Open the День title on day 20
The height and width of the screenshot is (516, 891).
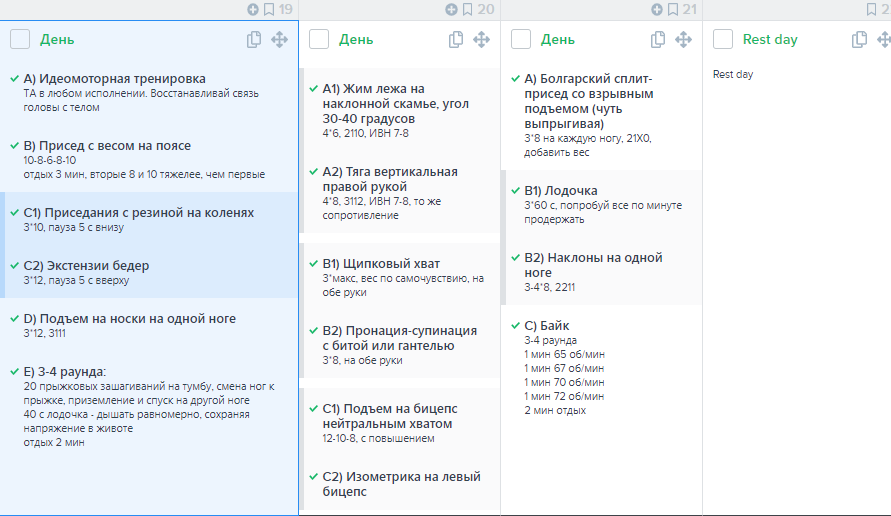point(356,40)
